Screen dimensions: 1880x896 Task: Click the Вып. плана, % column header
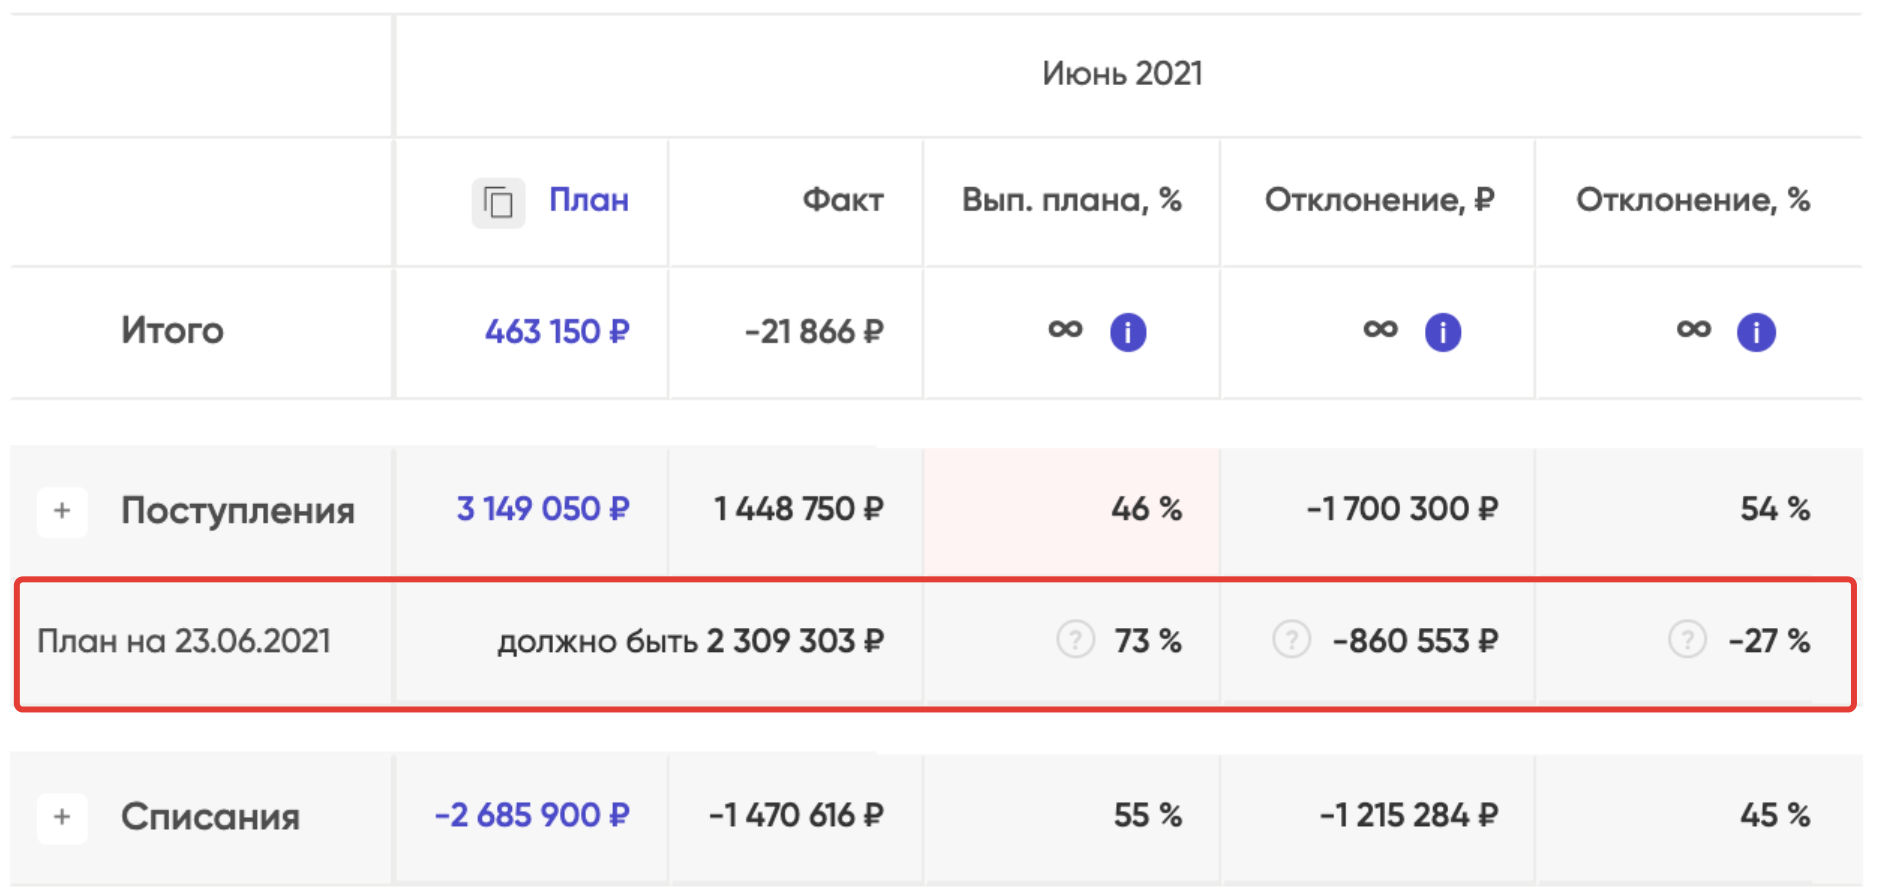click(x=1071, y=200)
